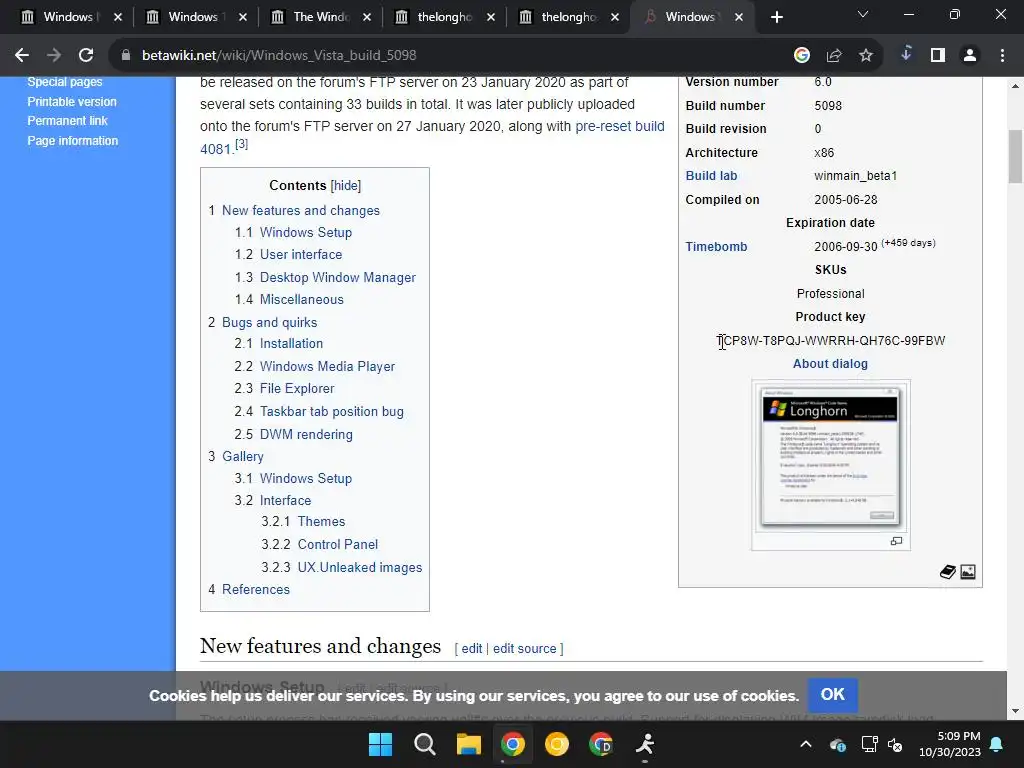Click the yellow Chrome Canary taskbar icon
Image resolution: width=1024 pixels, height=768 pixels.
pos(556,744)
